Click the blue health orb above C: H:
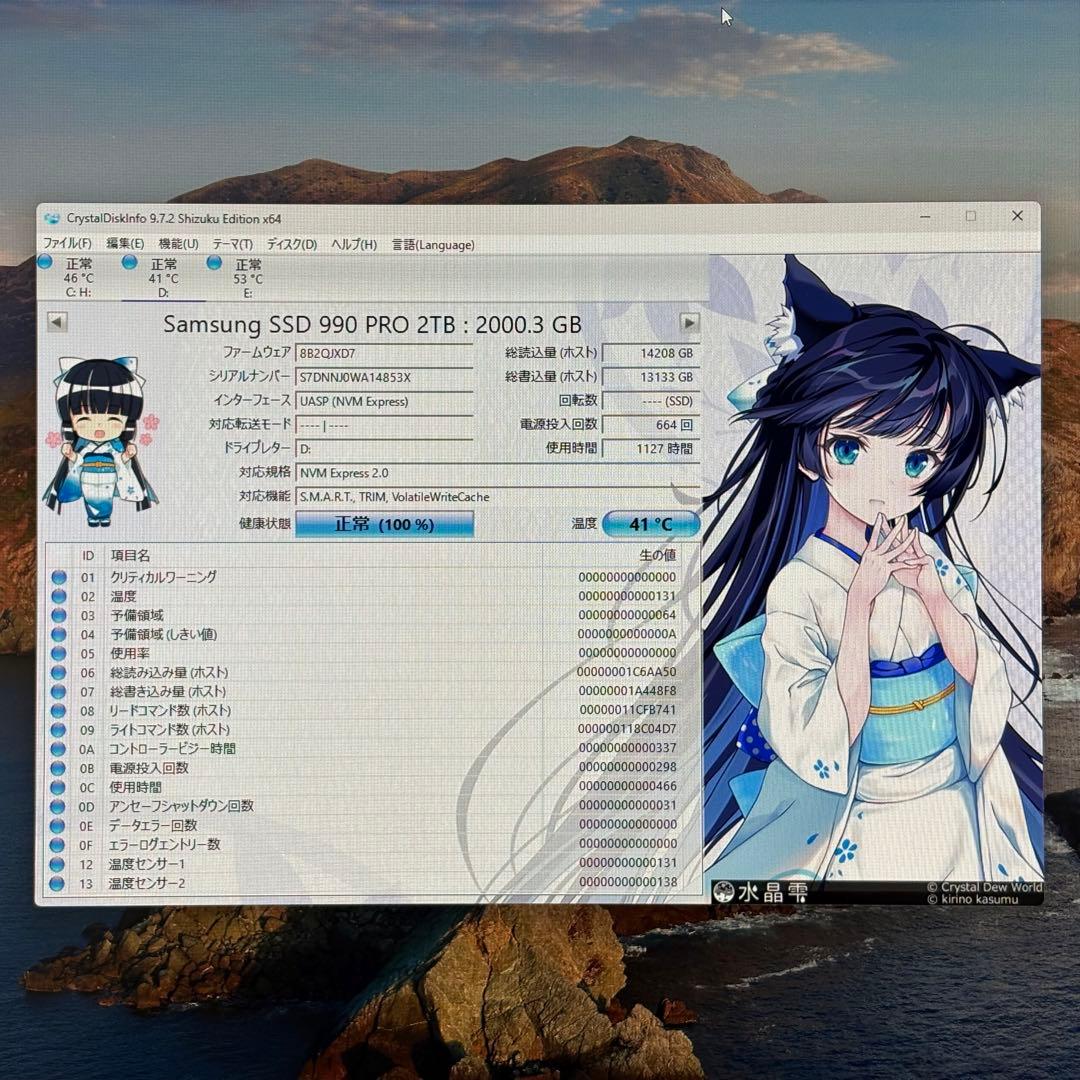The width and height of the screenshot is (1080, 1080). [45, 262]
